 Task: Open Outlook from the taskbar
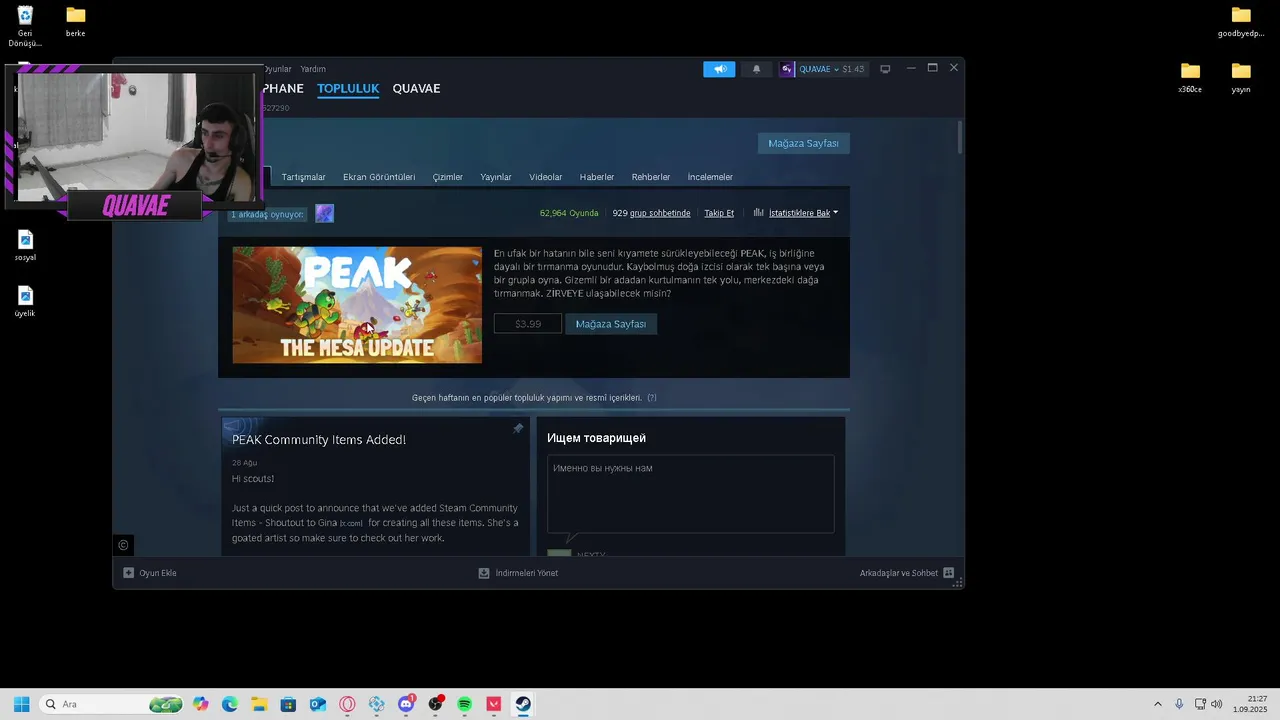tap(318, 704)
